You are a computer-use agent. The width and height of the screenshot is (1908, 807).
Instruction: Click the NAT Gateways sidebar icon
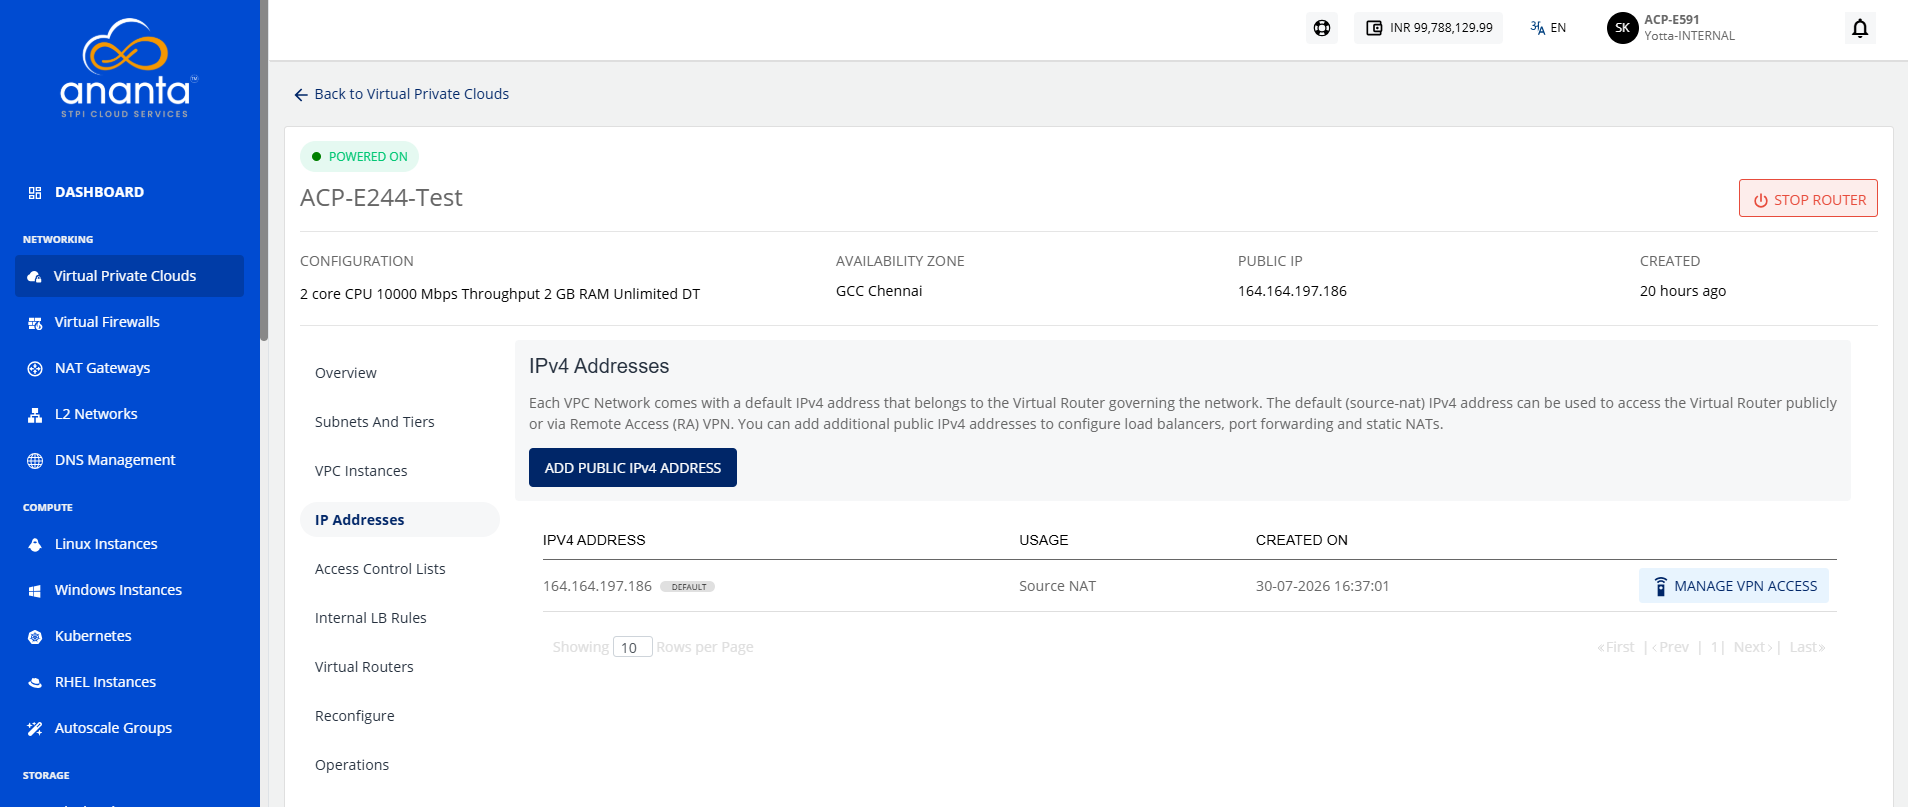(35, 369)
